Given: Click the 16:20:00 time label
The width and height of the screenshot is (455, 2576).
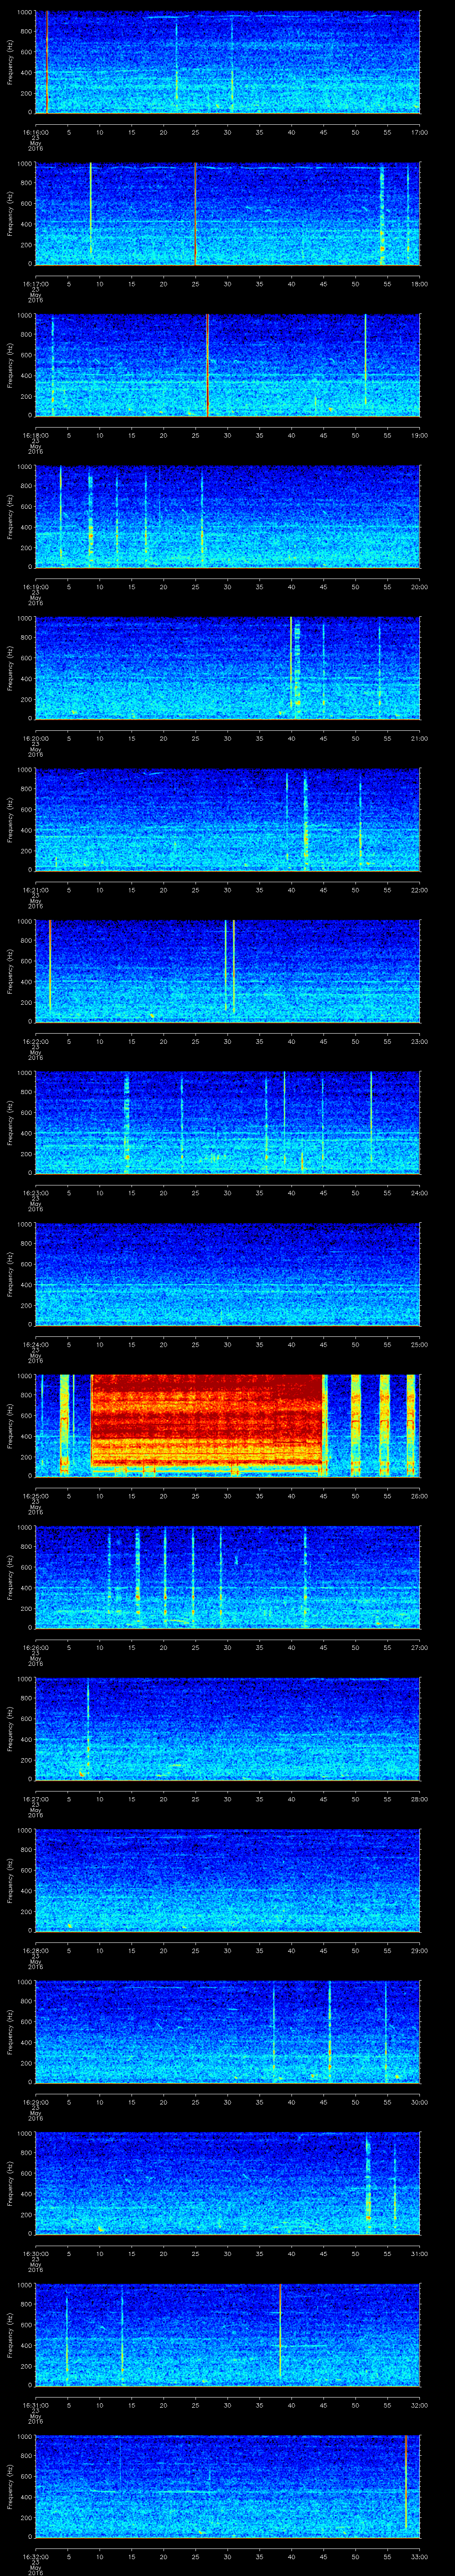Looking at the screenshot, I should pos(36,738).
